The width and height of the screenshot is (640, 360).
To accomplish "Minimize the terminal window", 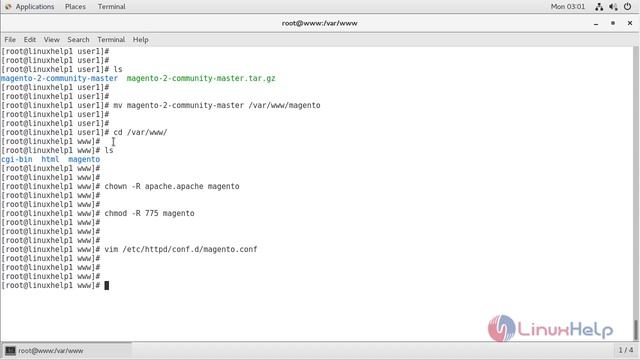I will 596,23.
